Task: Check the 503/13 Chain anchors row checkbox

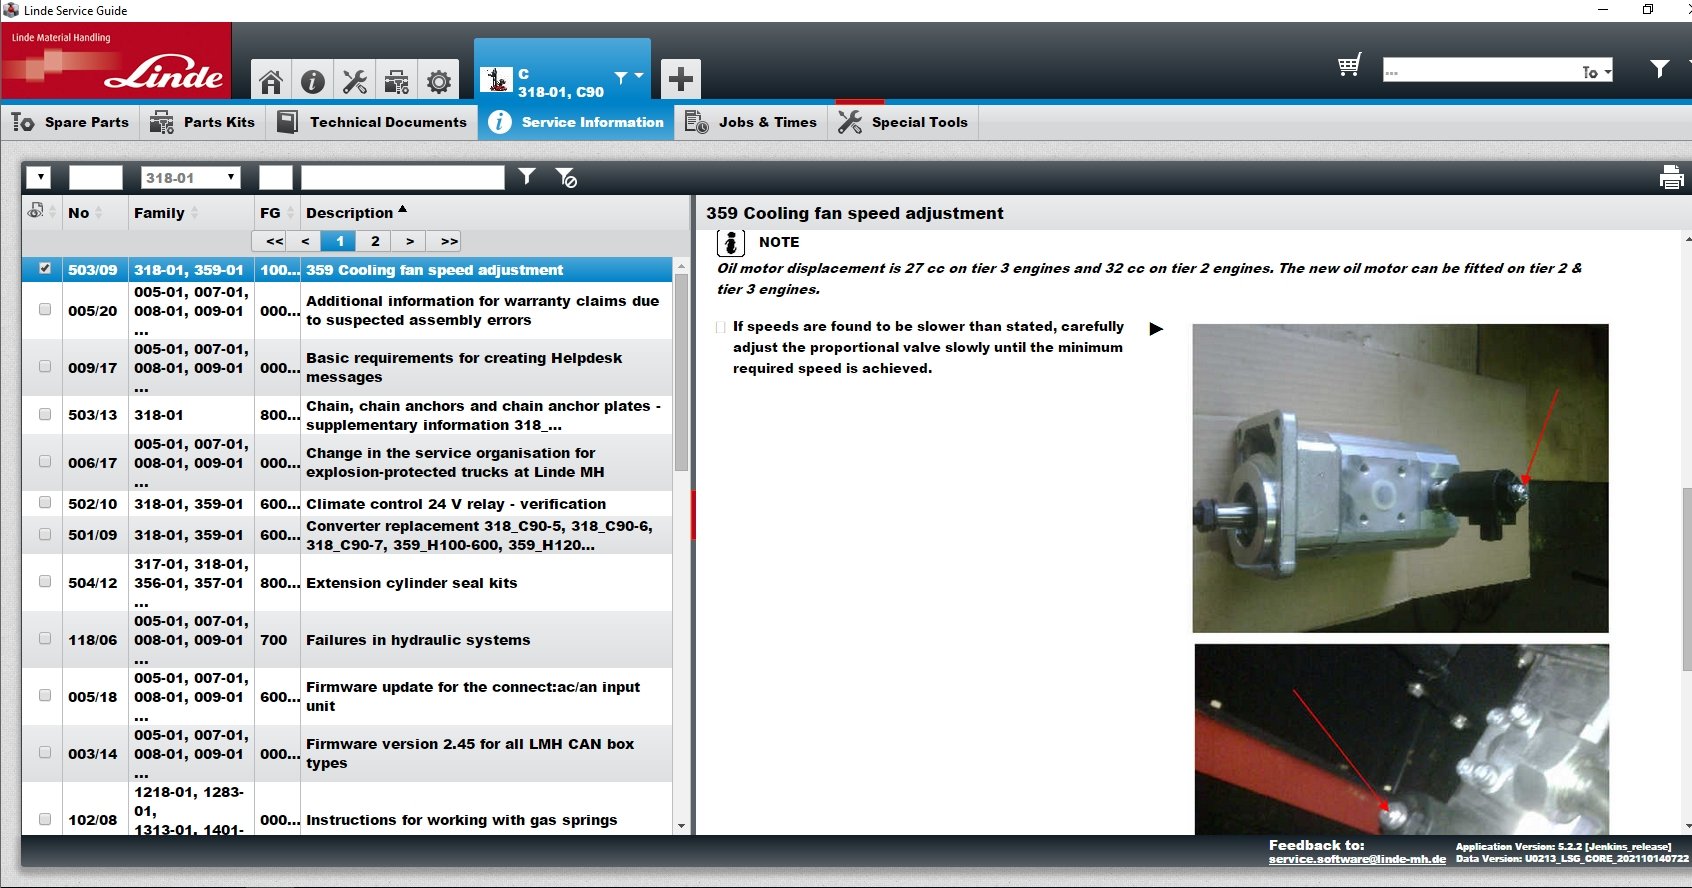Action: coord(45,414)
